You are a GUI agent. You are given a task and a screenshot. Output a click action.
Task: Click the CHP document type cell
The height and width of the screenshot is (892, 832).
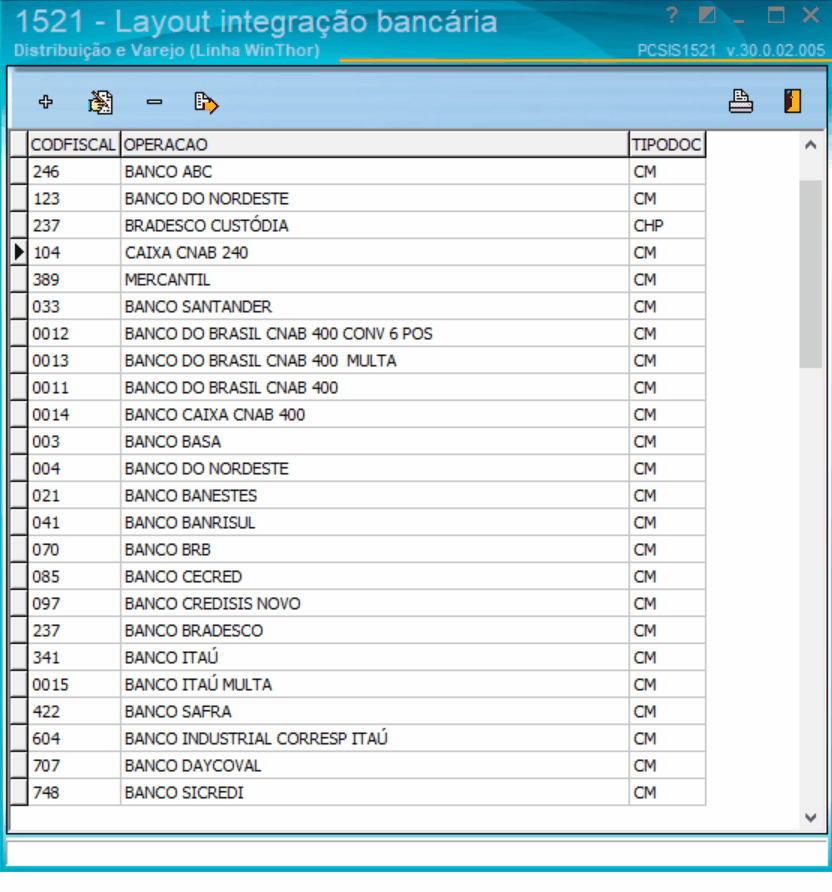click(667, 226)
